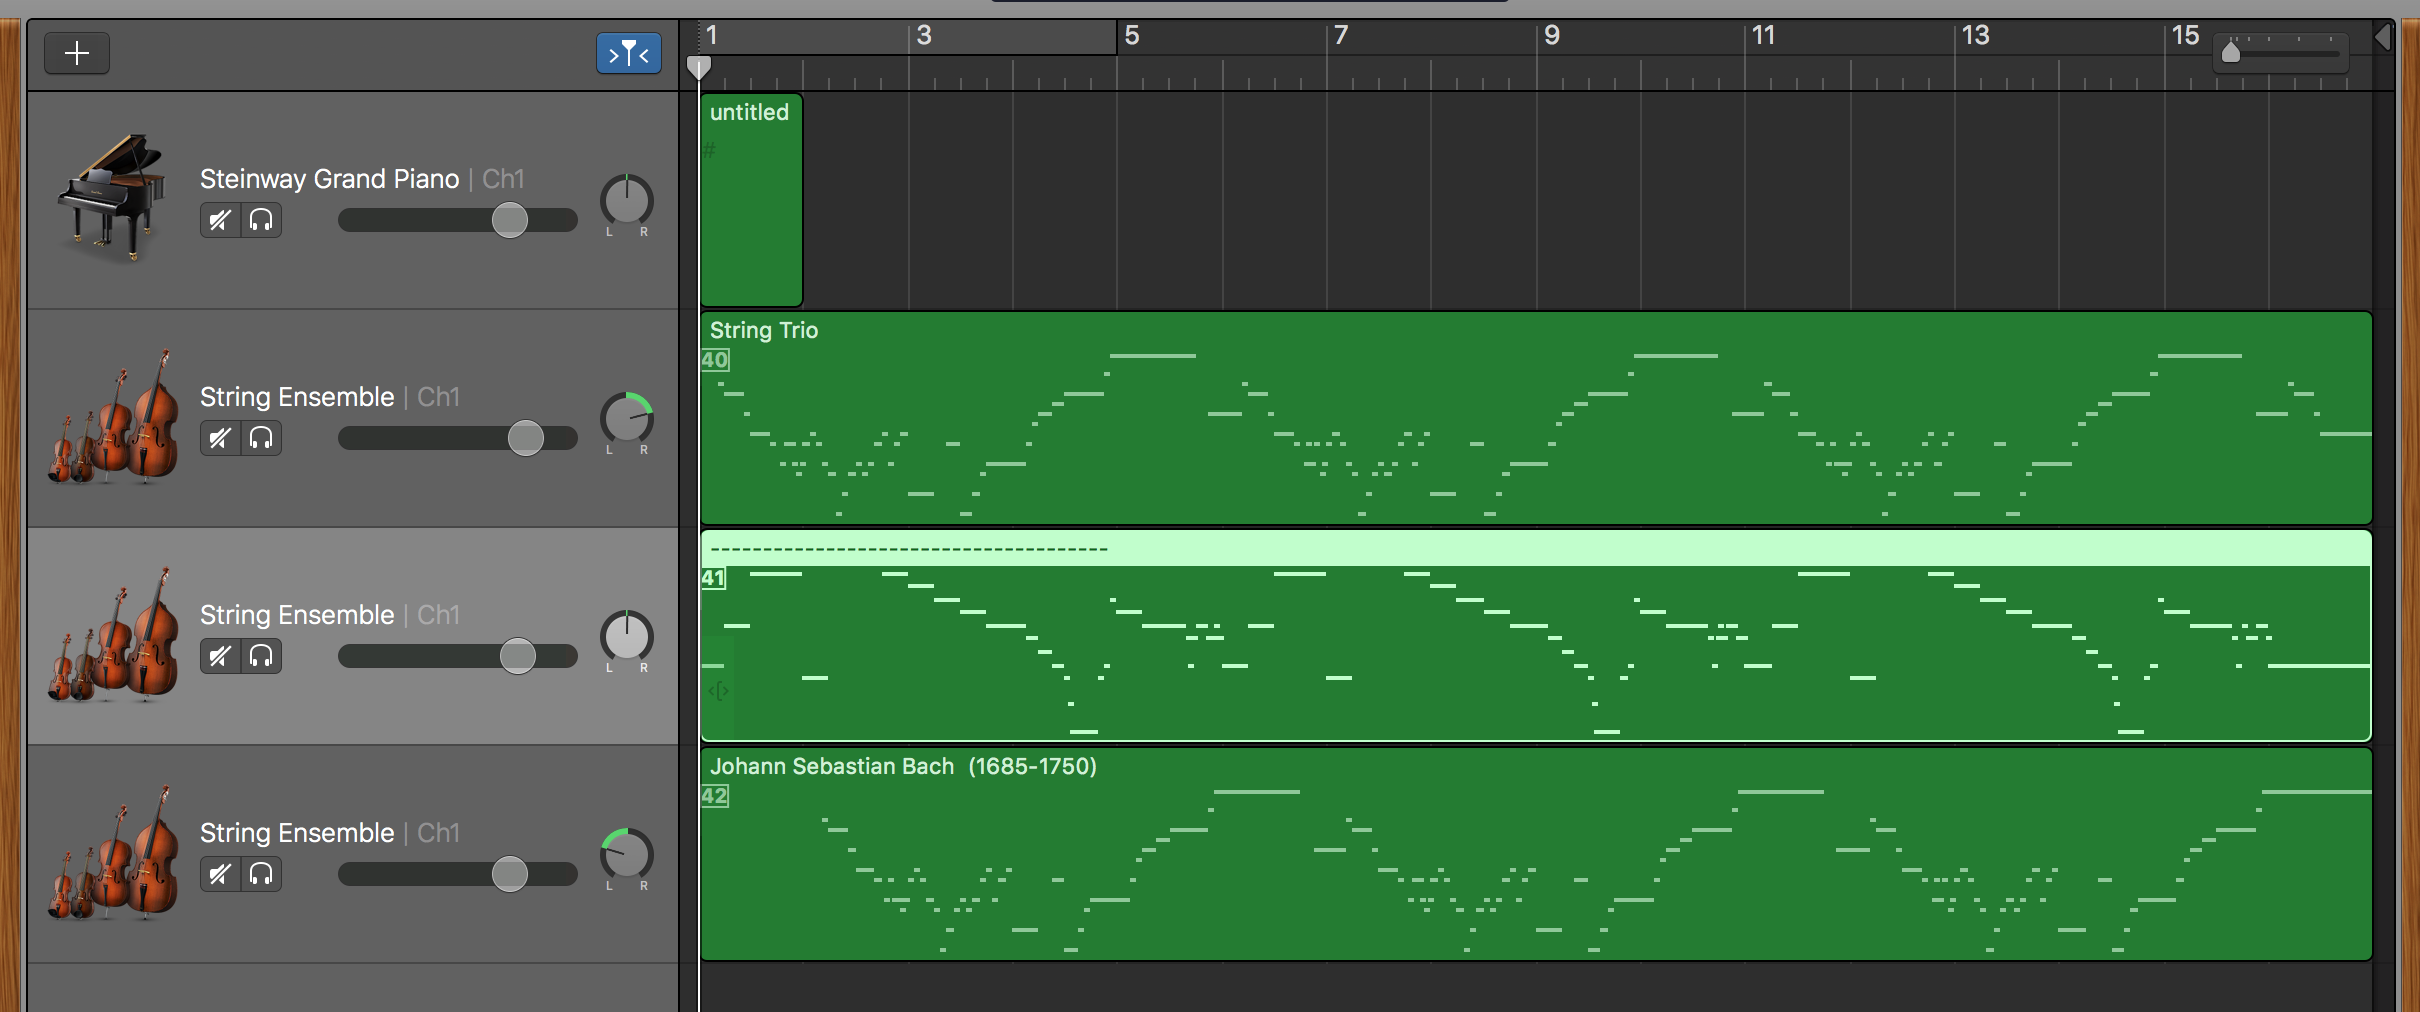Solo the Johann Sebastian Bach String Ensemble track
The image size is (2420, 1012).
coord(261,874)
